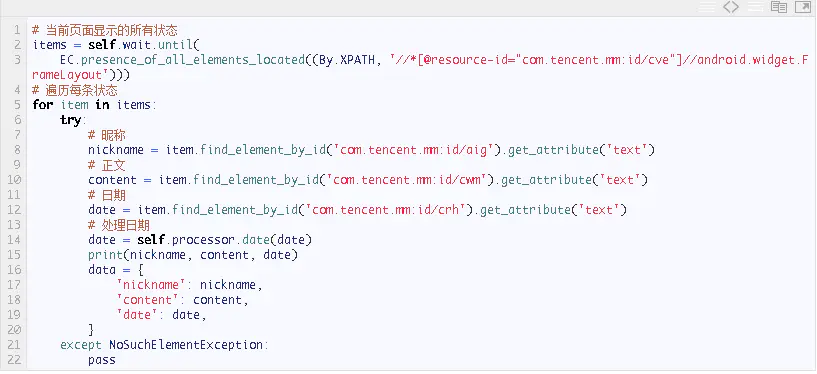Click the 'data = {' assignment
The image size is (817, 374).
point(116,270)
